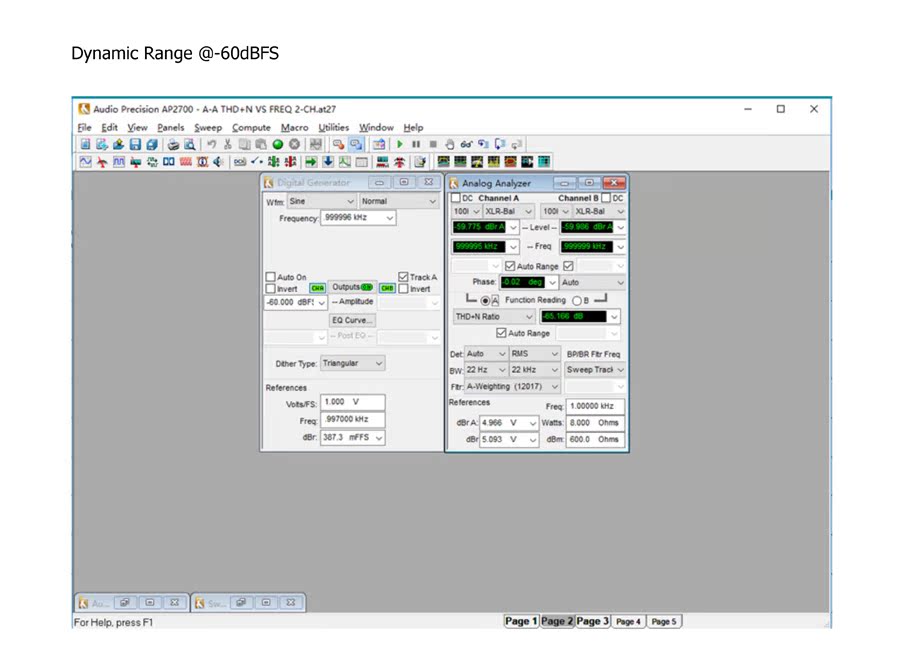This screenshot has width=900, height=669.
Task: Switch to Page 5 tab
Action: pos(664,621)
